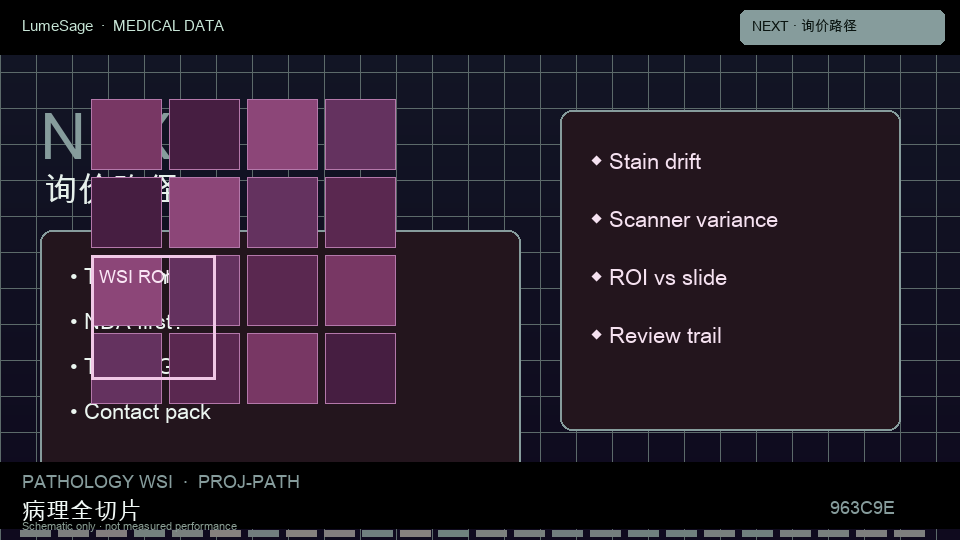Click the Scanner variance item
Screen dimensions: 960x540
point(693,220)
